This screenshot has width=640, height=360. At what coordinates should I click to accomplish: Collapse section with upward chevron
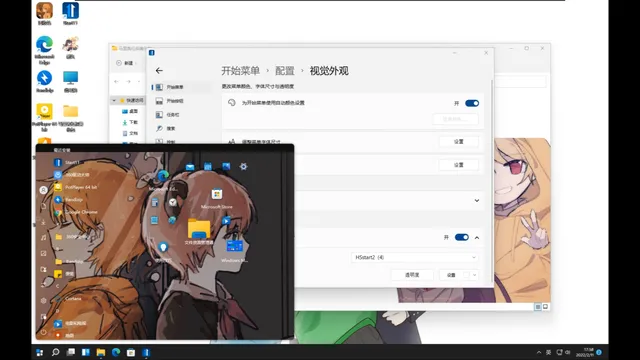477,238
